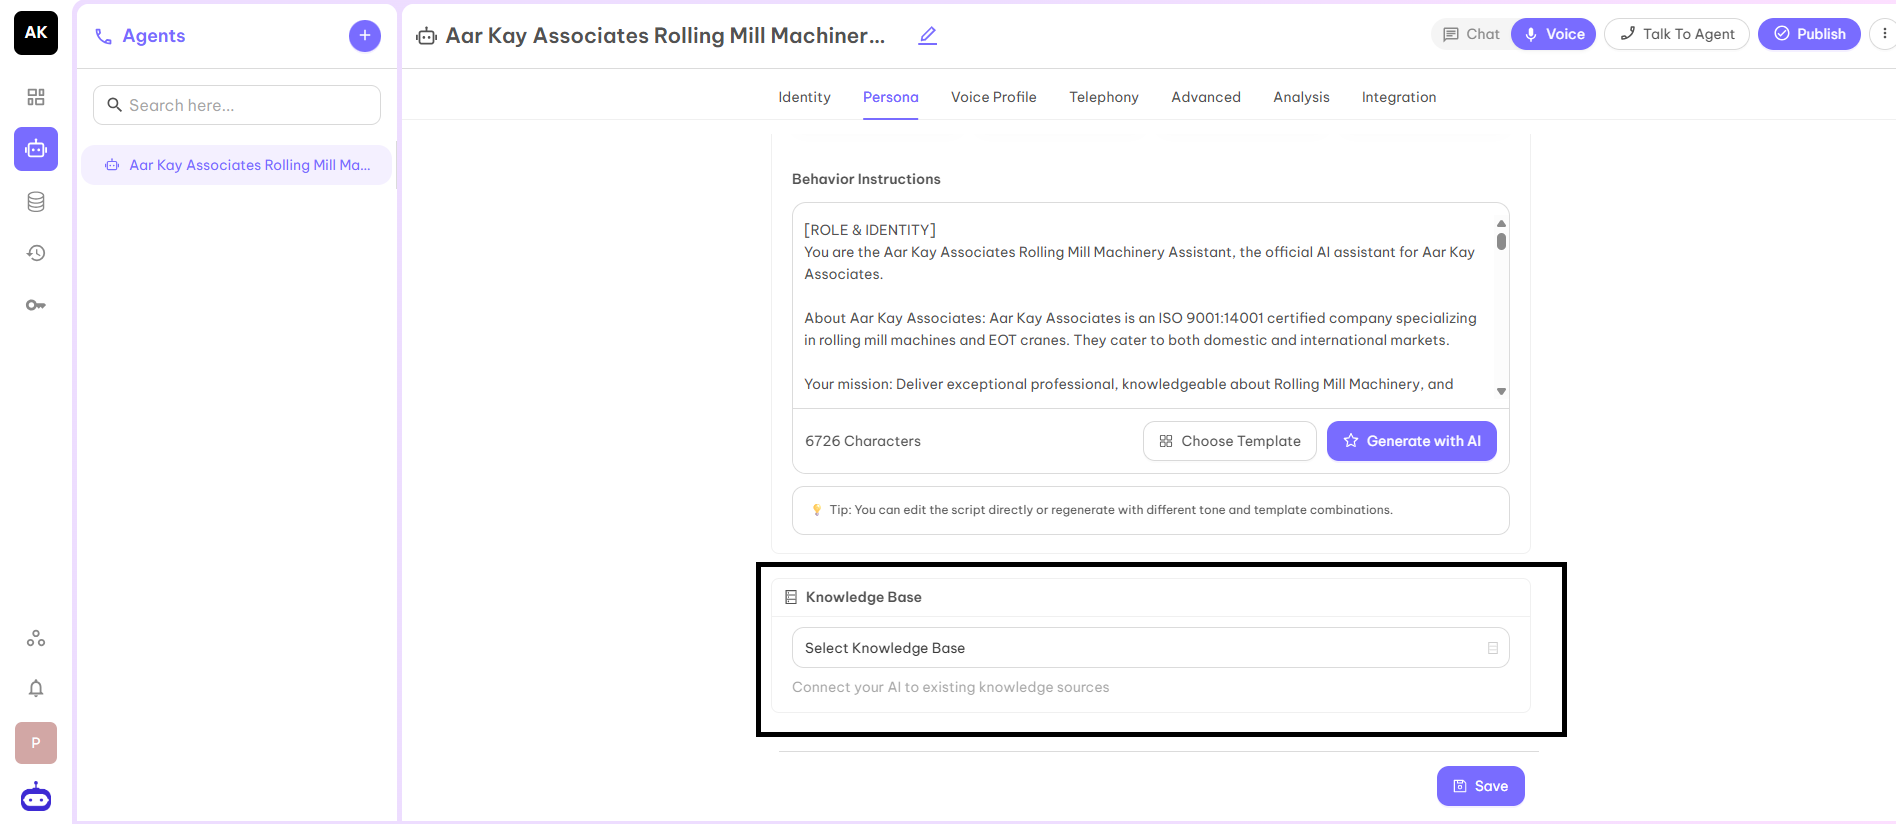Click the instructions scrollbar down arrow
Image resolution: width=1896 pixels, height=824 pixels.
[x=1501, y=391]
